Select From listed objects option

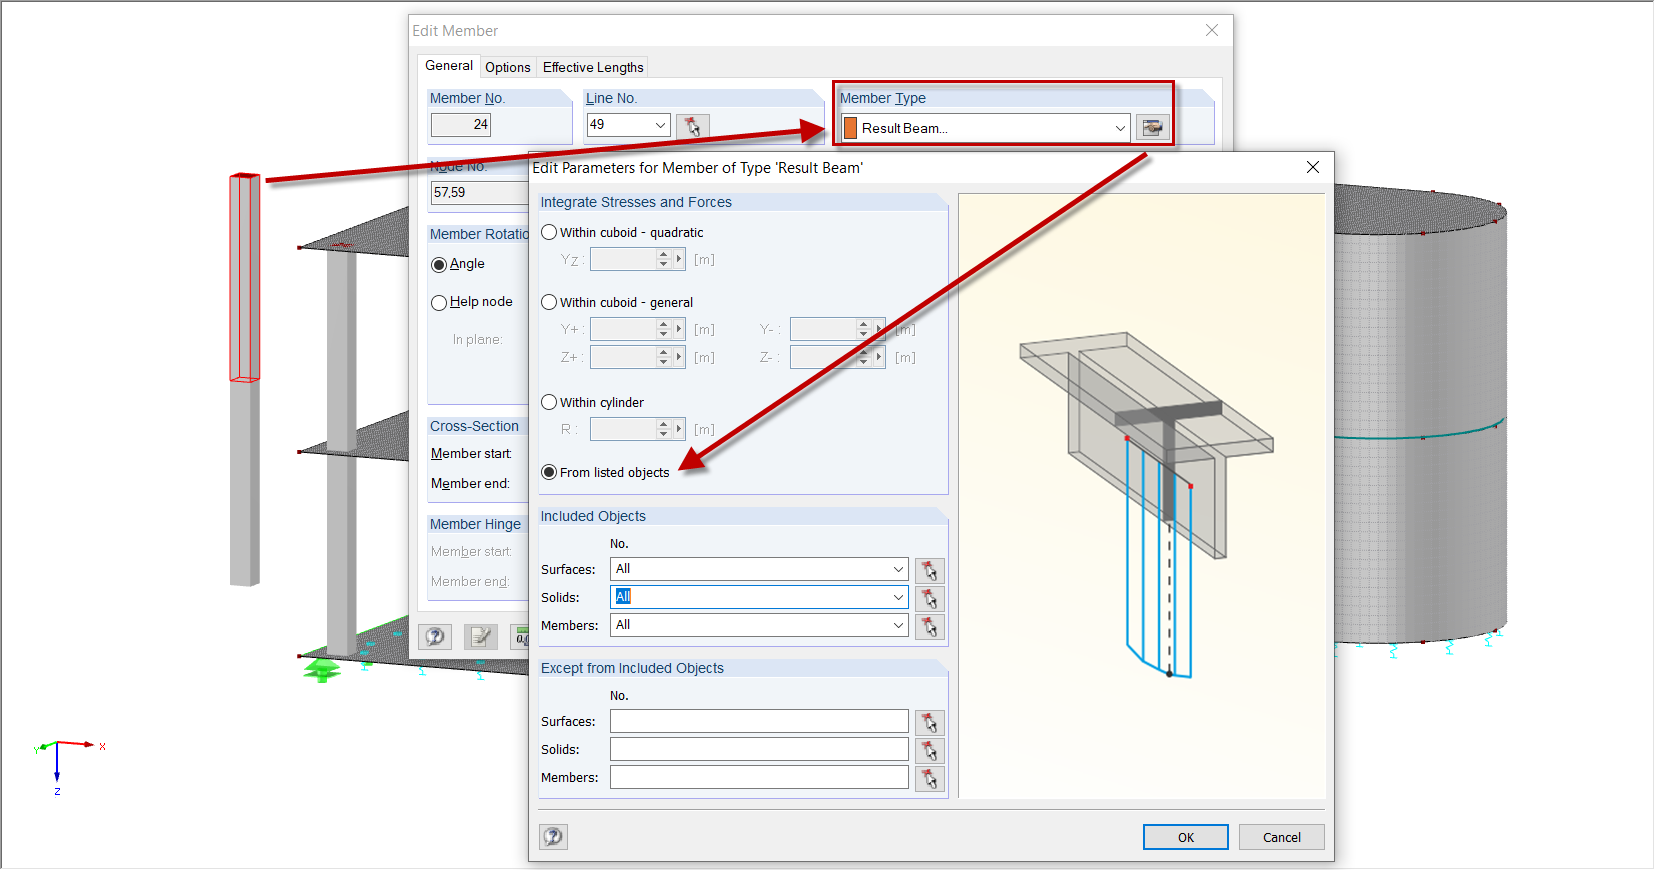(x=549, y=472)
